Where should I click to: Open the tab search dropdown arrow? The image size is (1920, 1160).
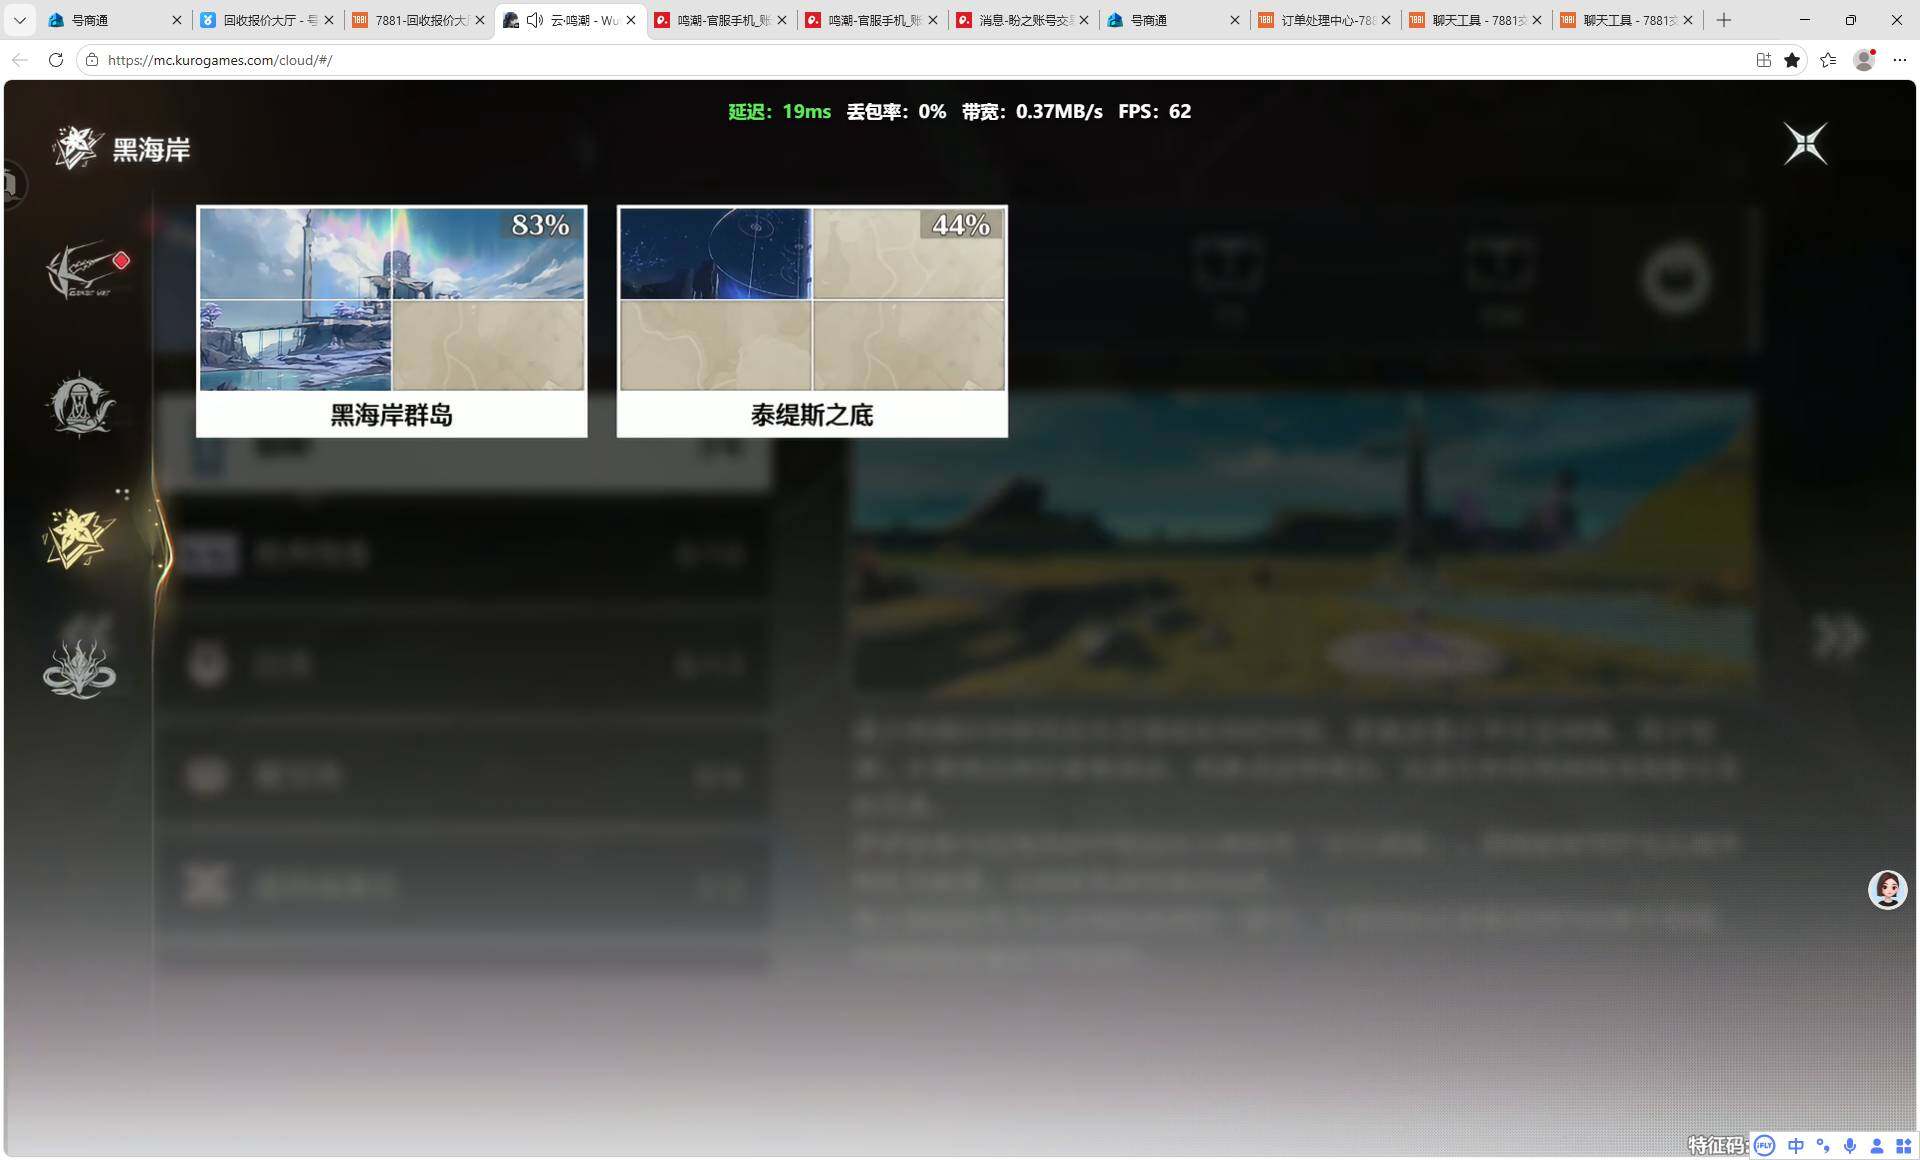pyautogui.click(x=19, y=20)
